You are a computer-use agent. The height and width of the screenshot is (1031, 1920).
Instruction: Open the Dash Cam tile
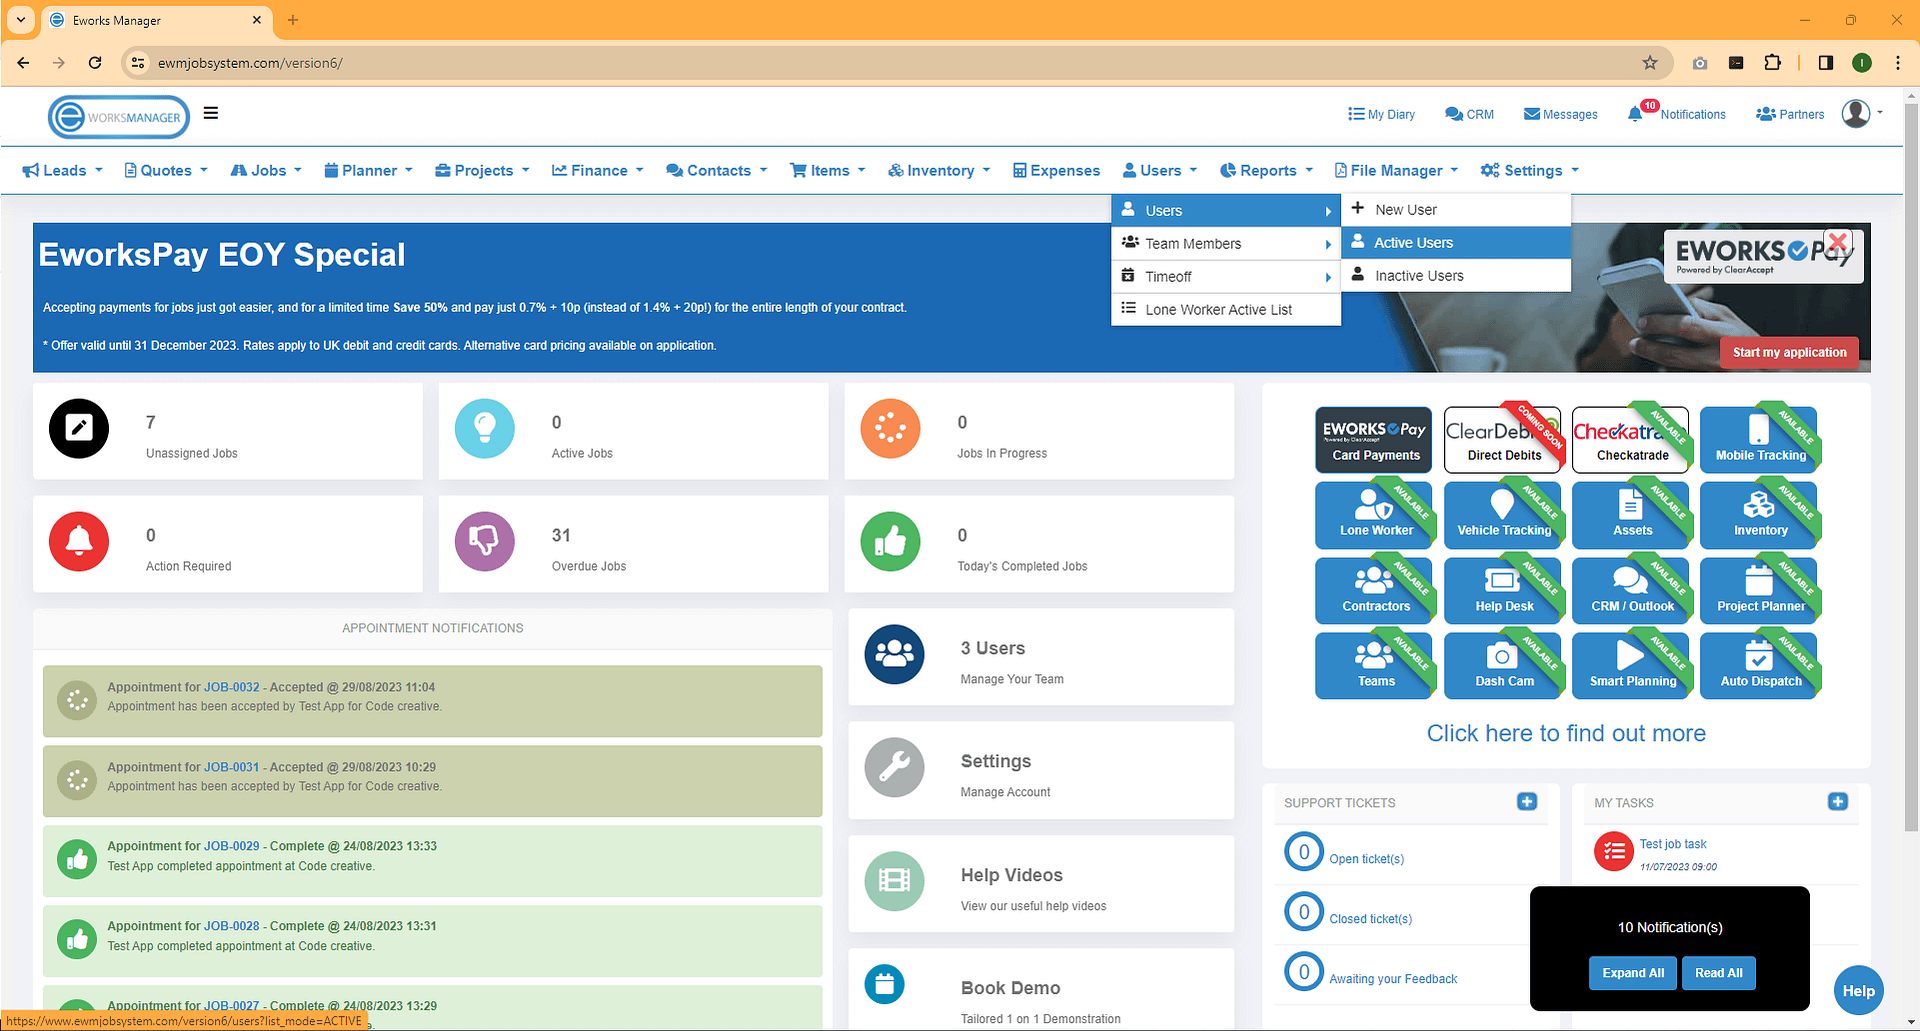[x=1503, y=666]
